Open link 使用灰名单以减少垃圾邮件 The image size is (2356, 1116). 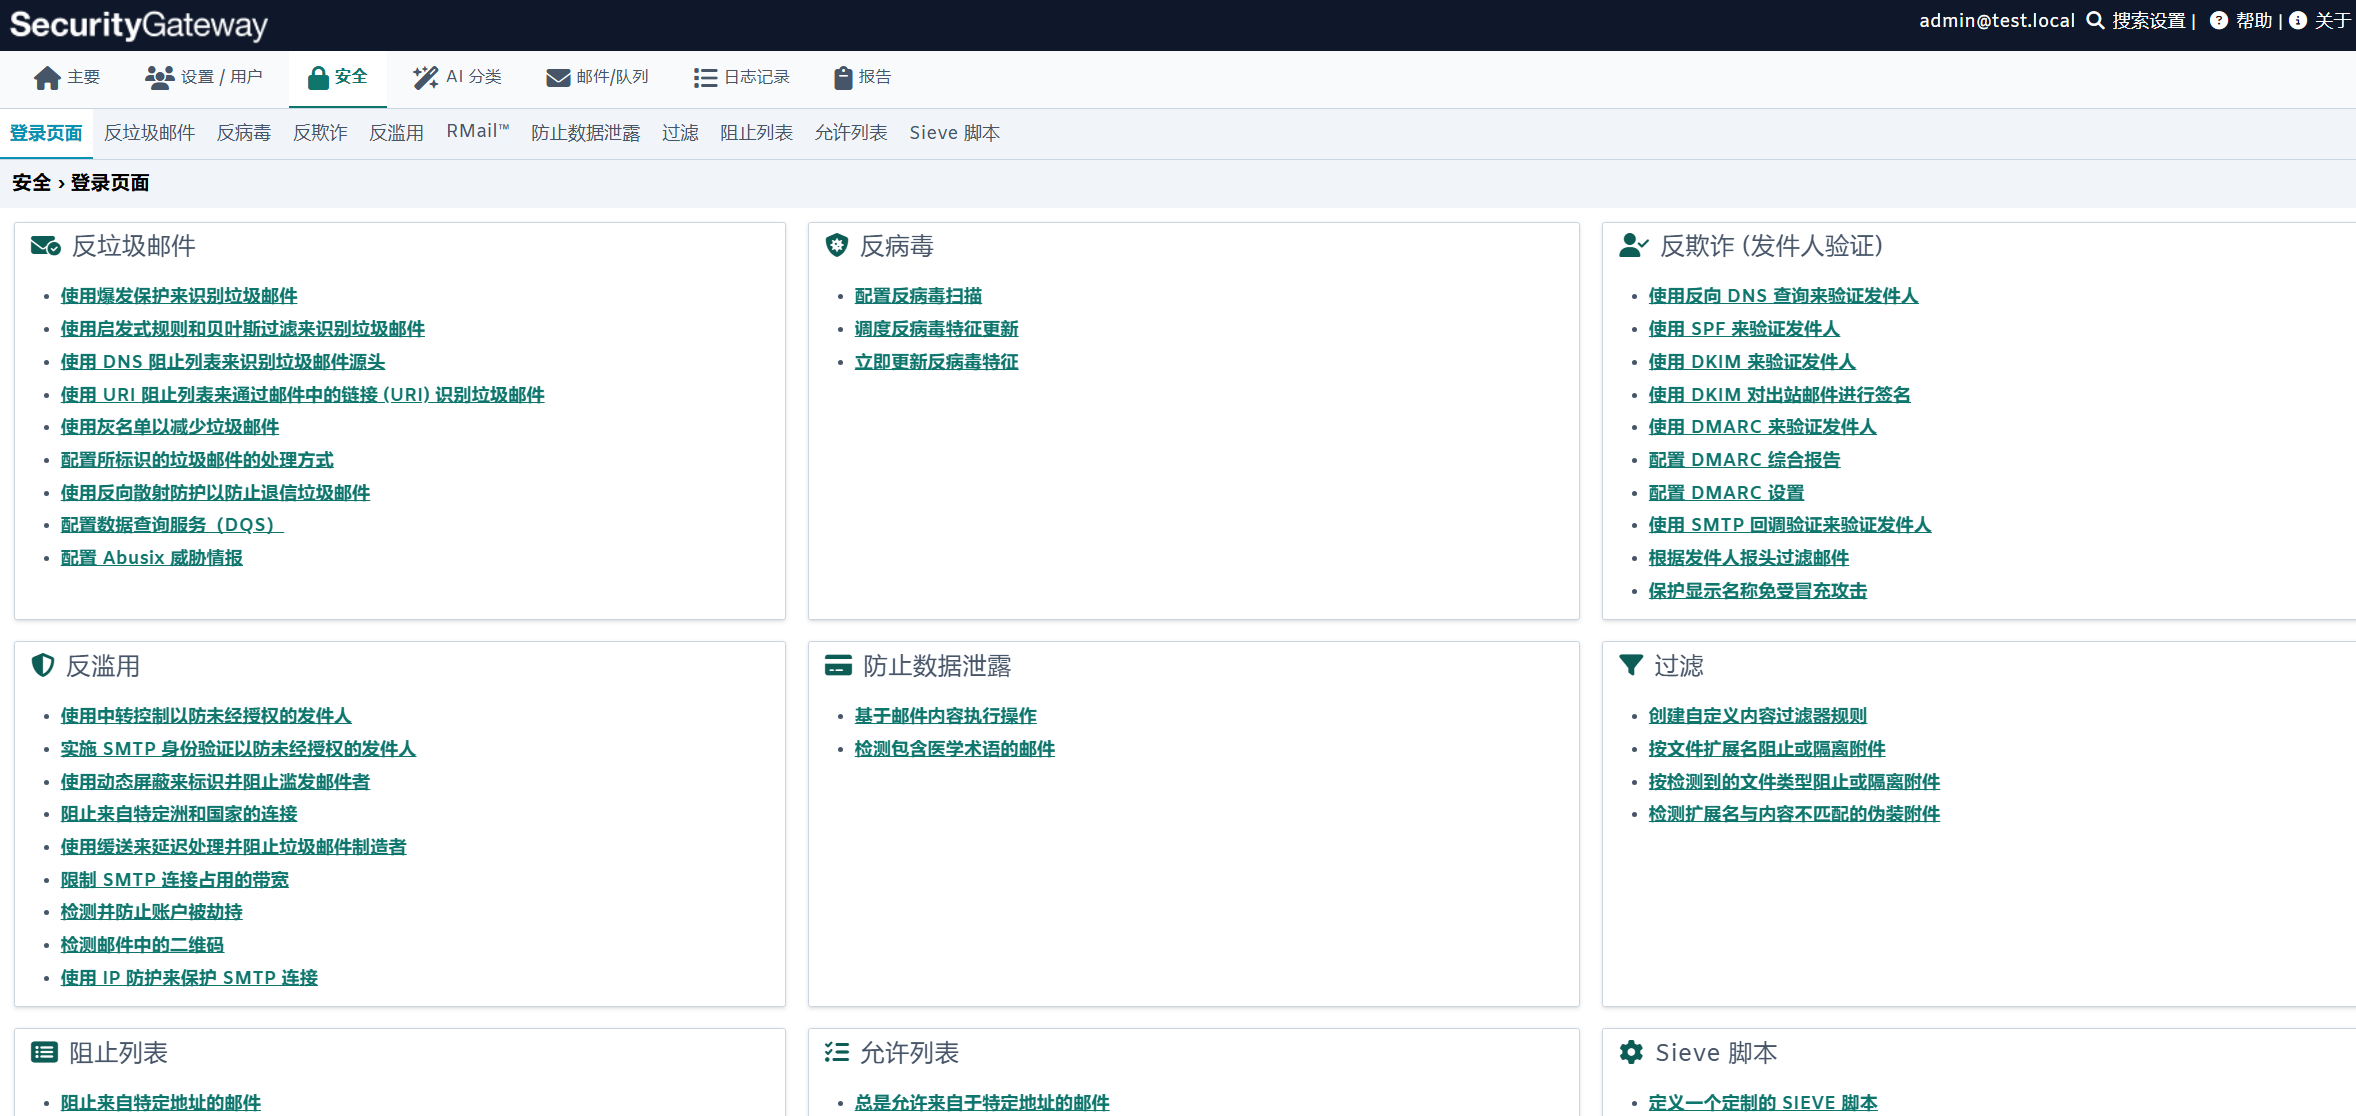pos(170,427)
